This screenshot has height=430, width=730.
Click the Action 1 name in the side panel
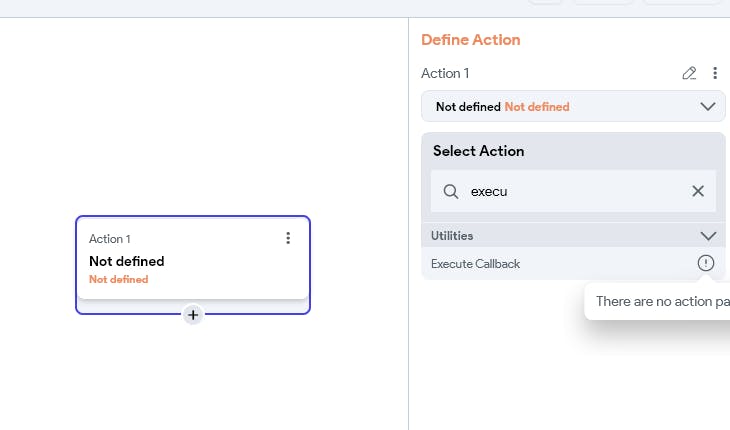point(445,73)
